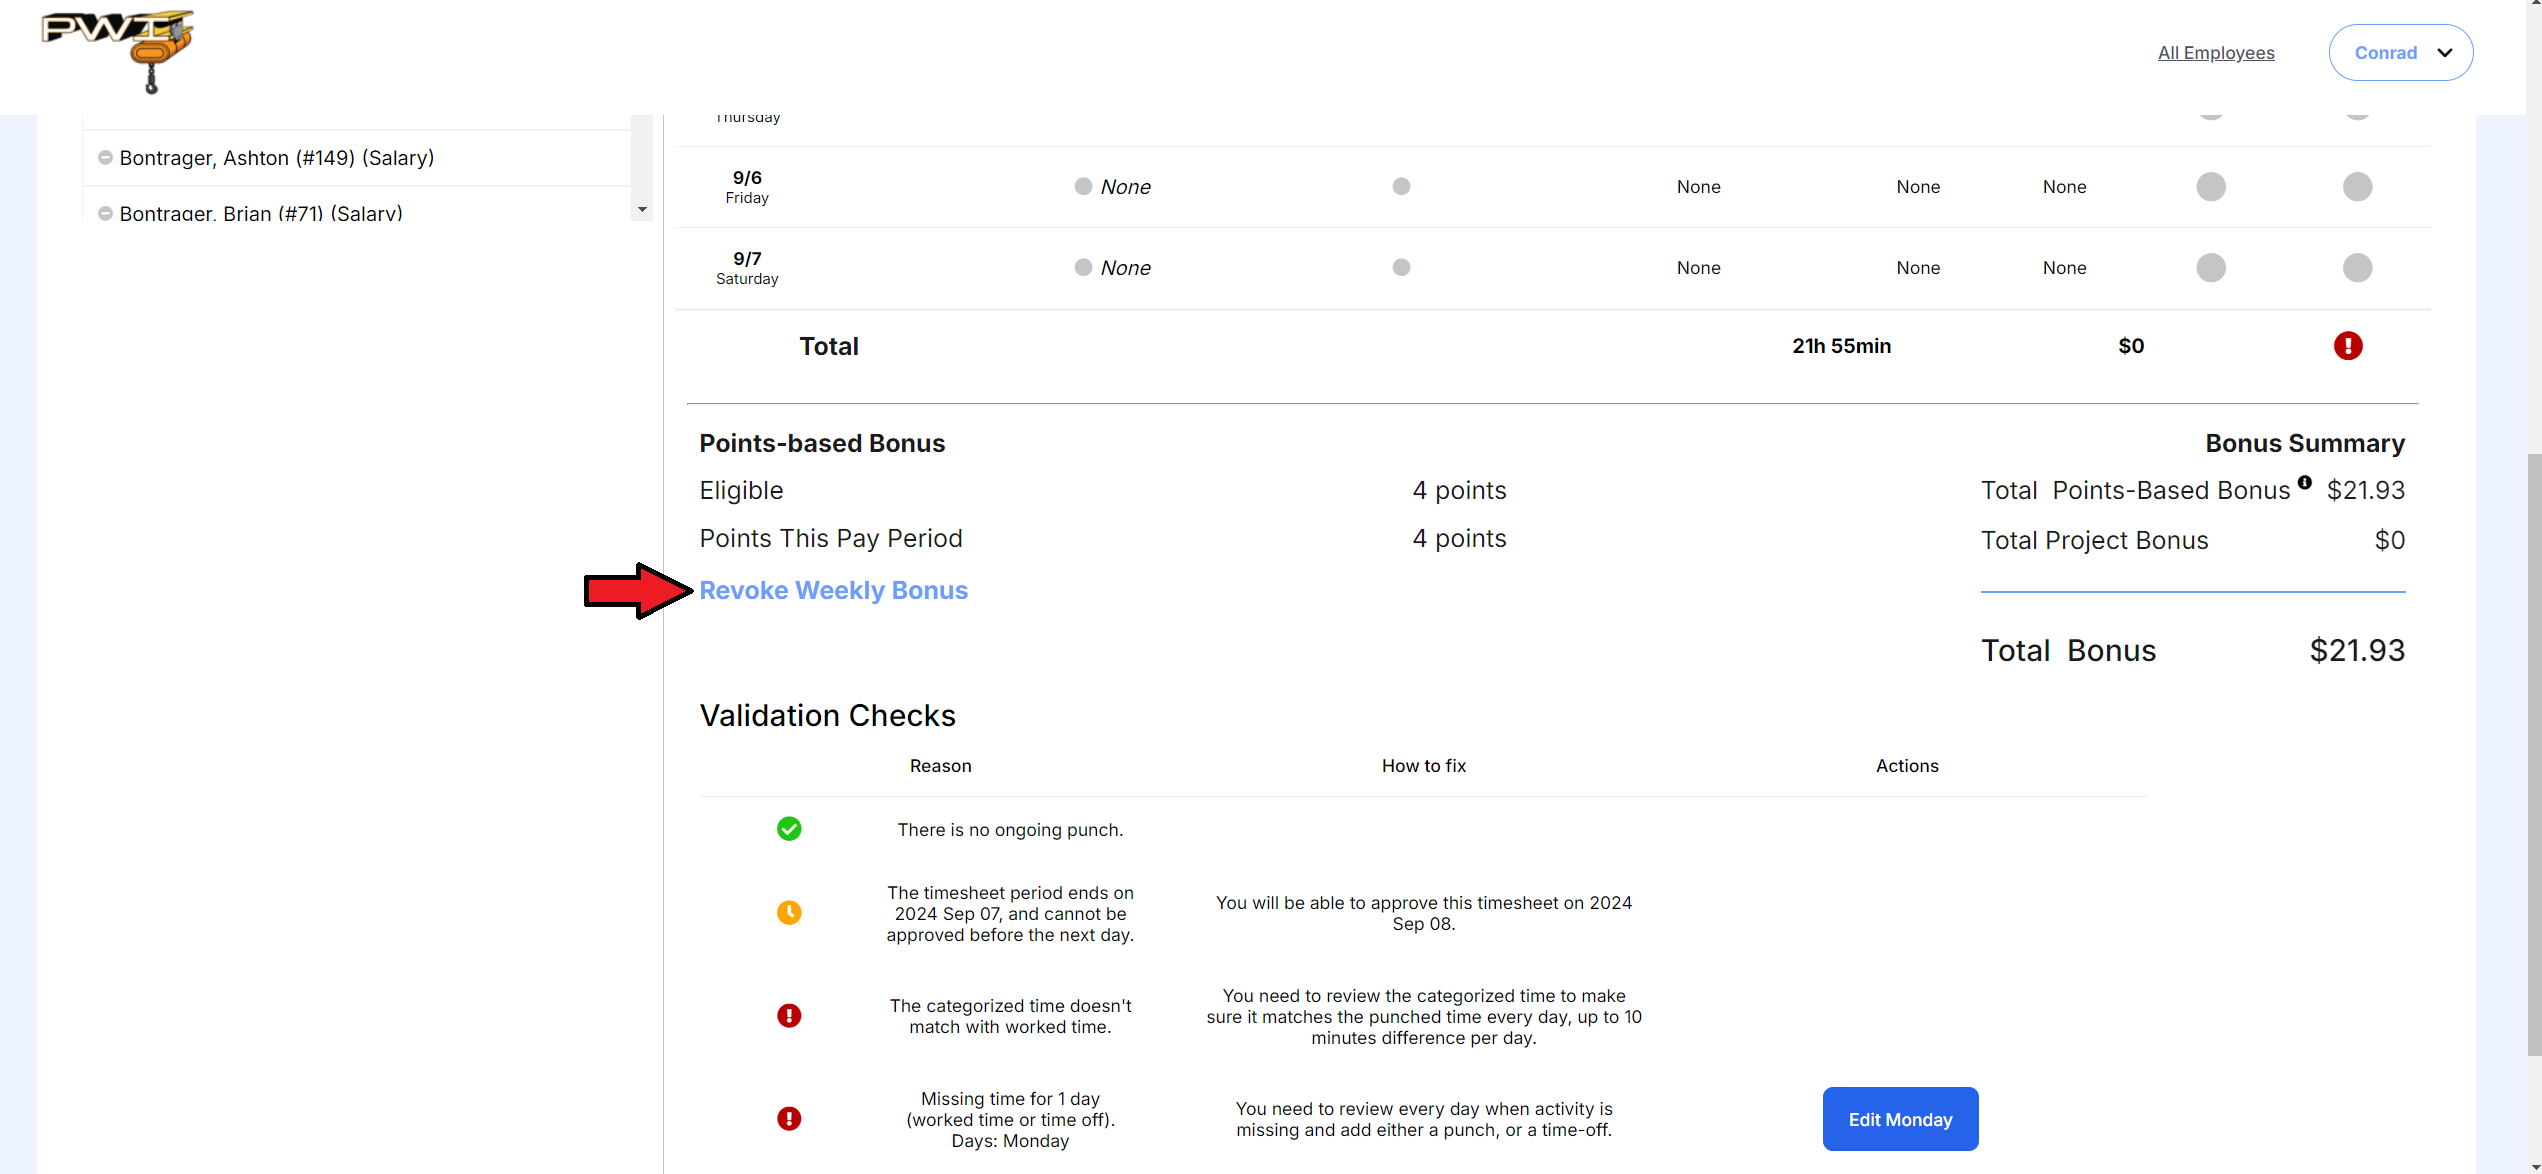Screen dimensions: 2542x1174
Task: Click the page vertical scrollbar thumb
Action: [x=2533, y=755]
